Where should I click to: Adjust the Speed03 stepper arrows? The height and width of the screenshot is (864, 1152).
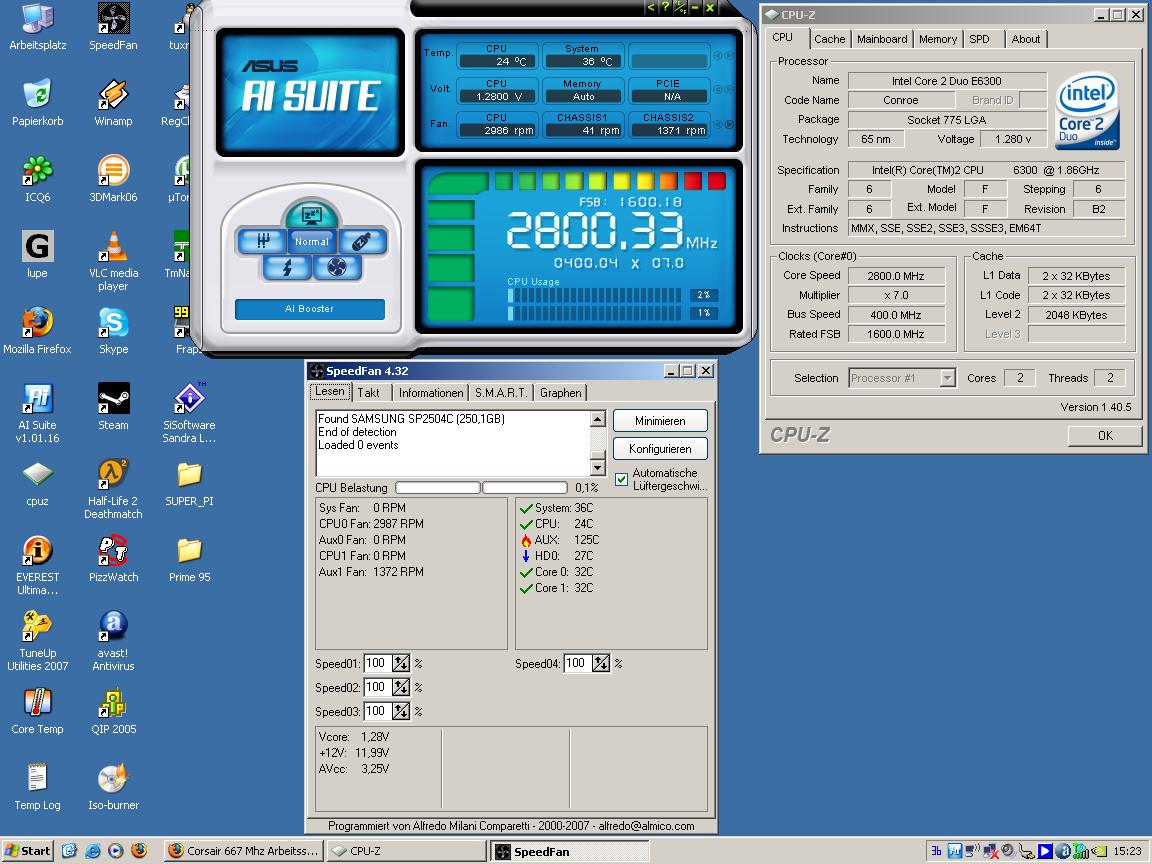[x=400, y=712]
